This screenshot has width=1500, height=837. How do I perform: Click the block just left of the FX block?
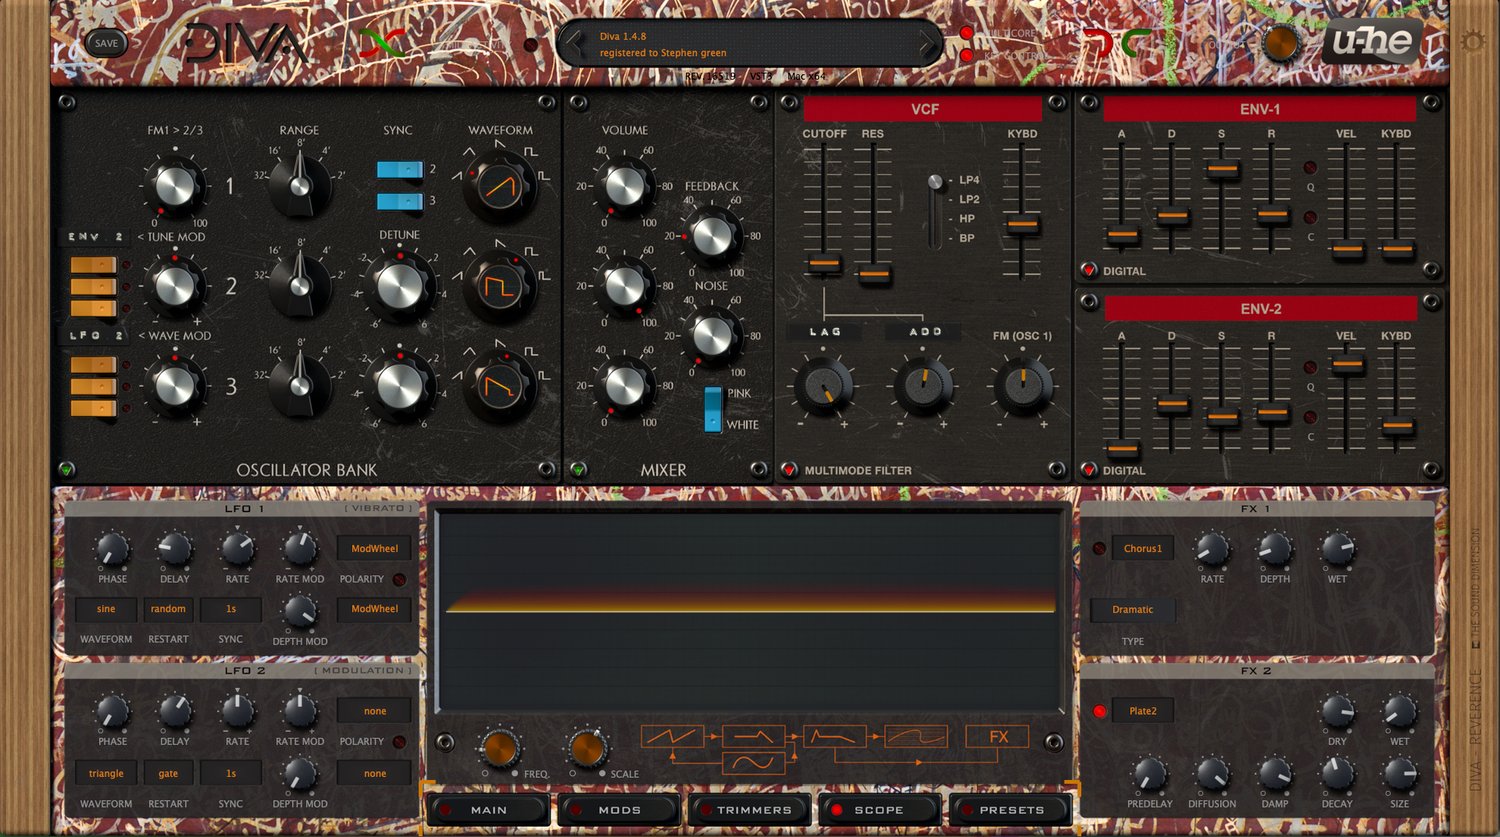click(916, 738)
